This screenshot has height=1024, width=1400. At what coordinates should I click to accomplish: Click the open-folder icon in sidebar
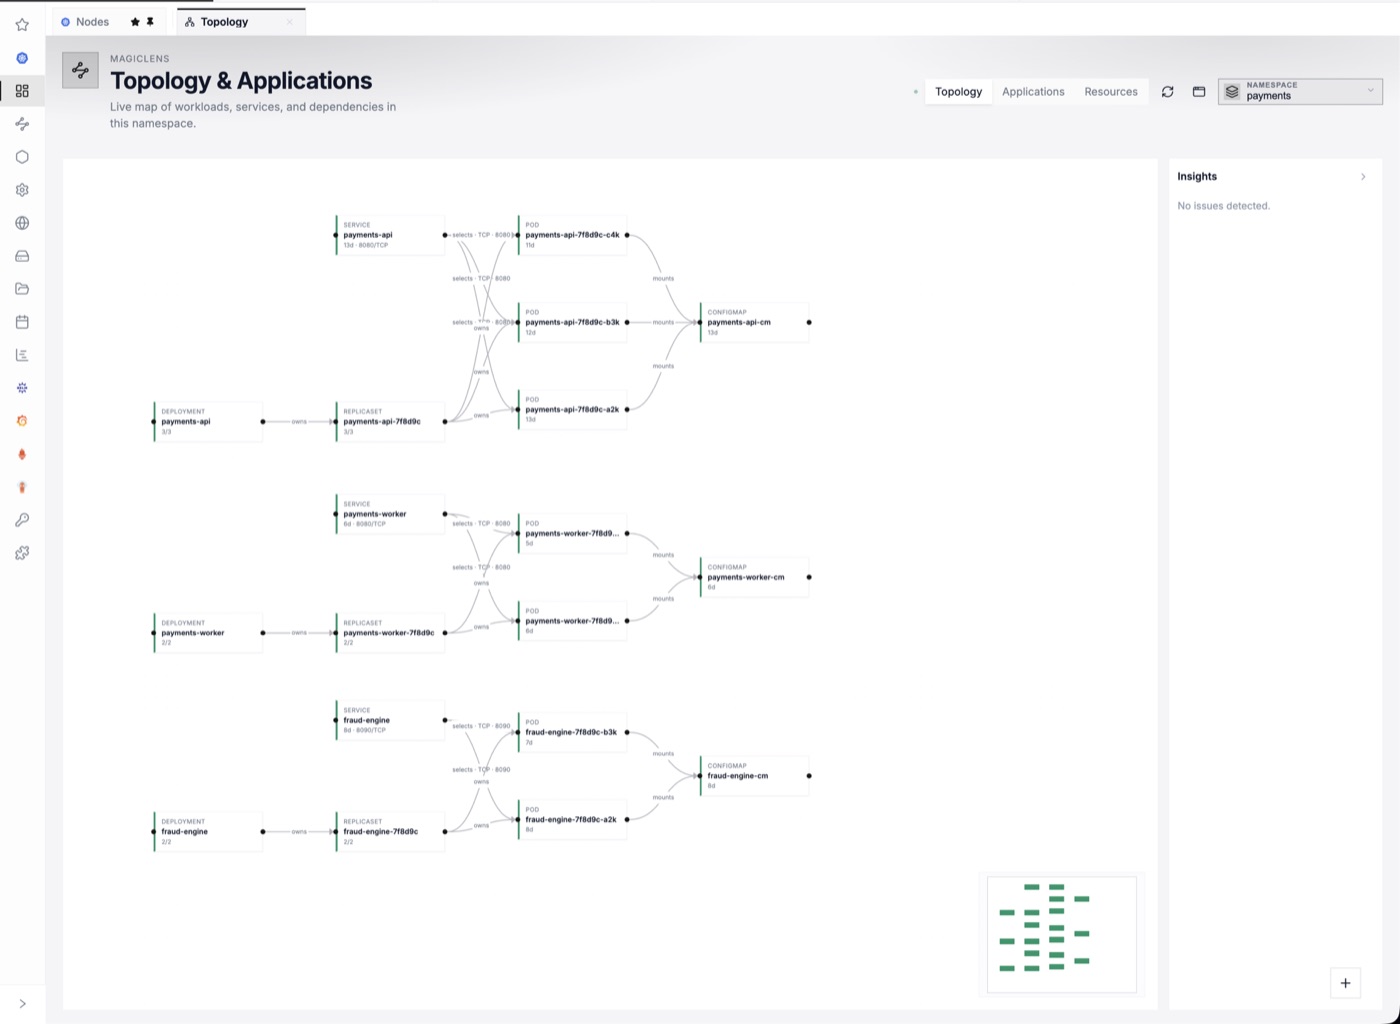click(22, 289)
